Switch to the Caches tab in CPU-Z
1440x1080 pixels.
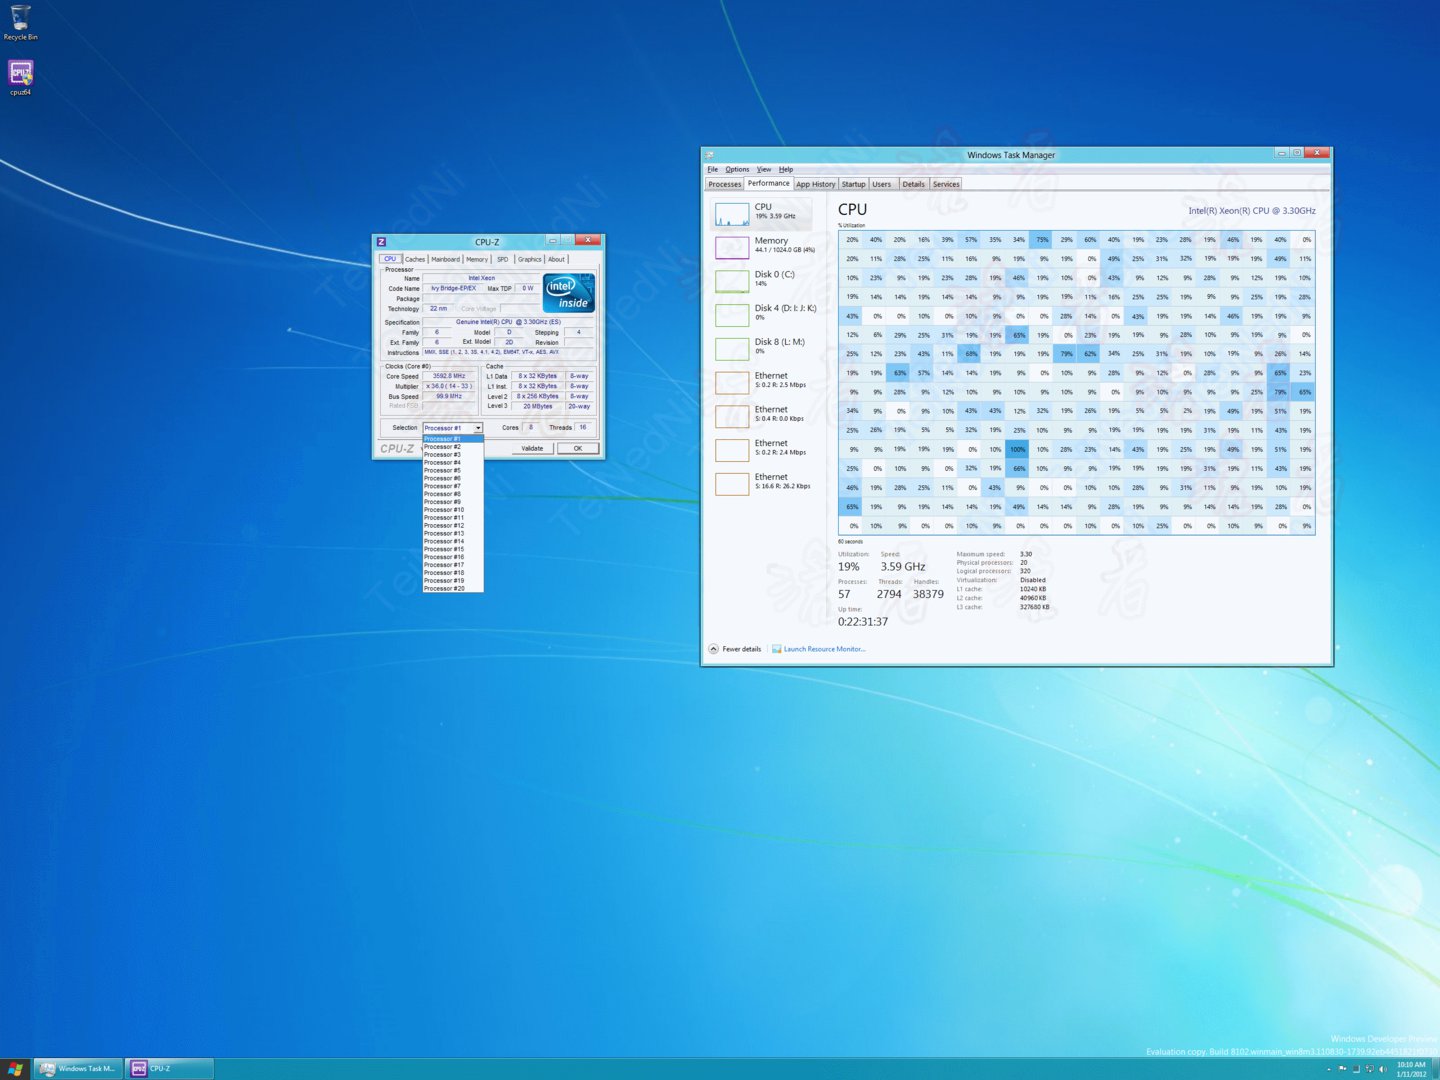(415, 258)
